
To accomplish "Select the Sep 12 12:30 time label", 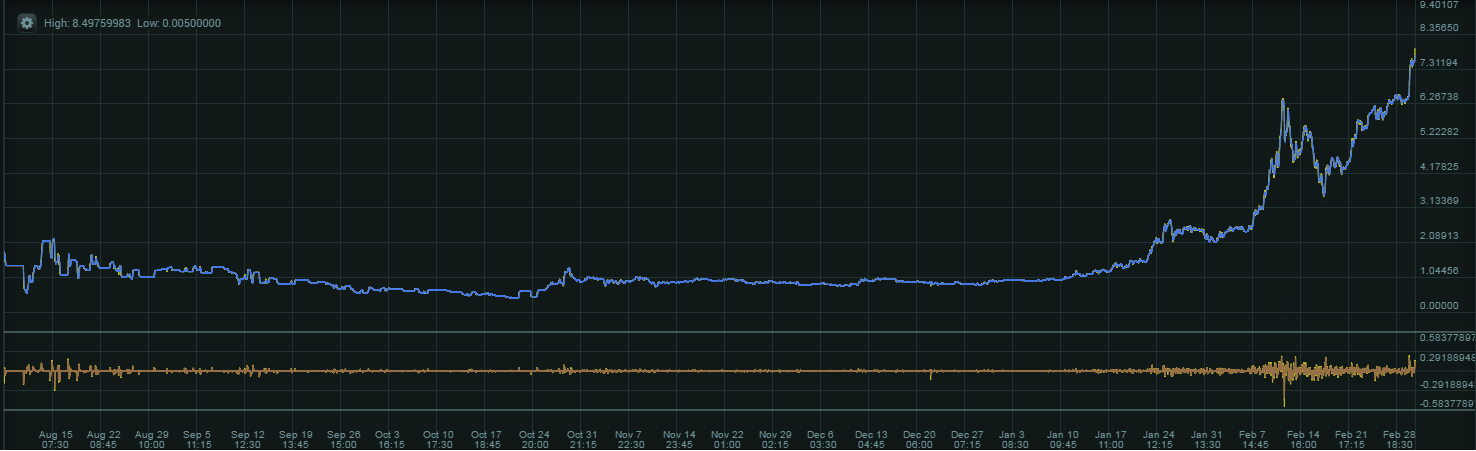I will pyautogui.click(x=247, y=440).
